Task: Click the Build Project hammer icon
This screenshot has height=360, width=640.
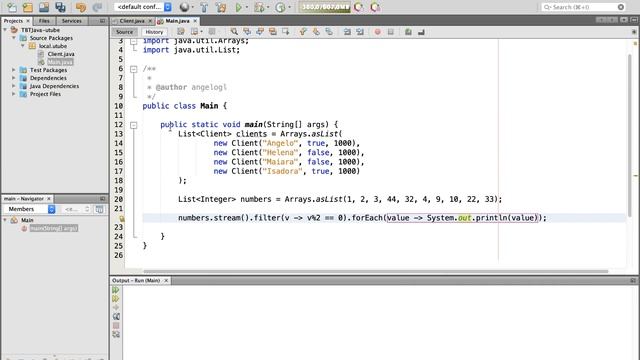Action: (204, 7)
